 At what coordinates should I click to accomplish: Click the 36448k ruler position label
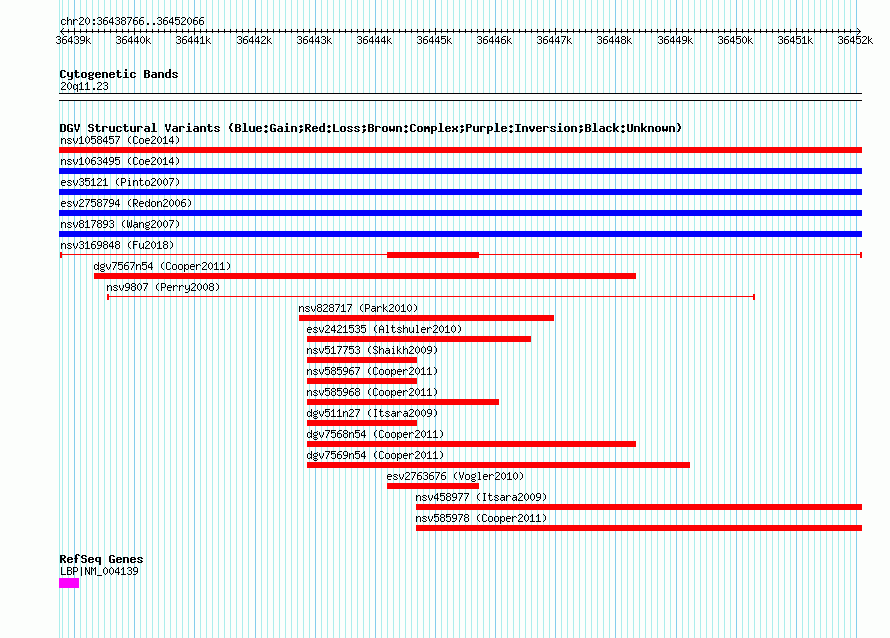coord(614,40)
